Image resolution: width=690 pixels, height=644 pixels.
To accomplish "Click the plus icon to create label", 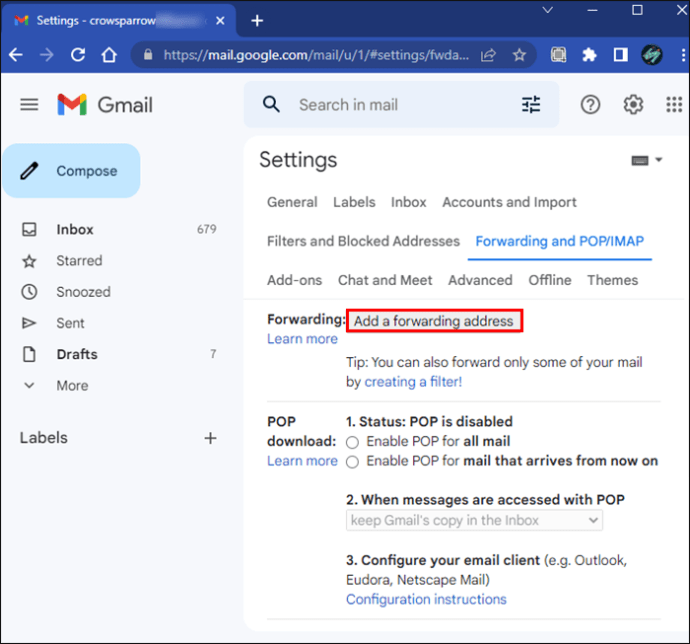I will pos(211,438).
